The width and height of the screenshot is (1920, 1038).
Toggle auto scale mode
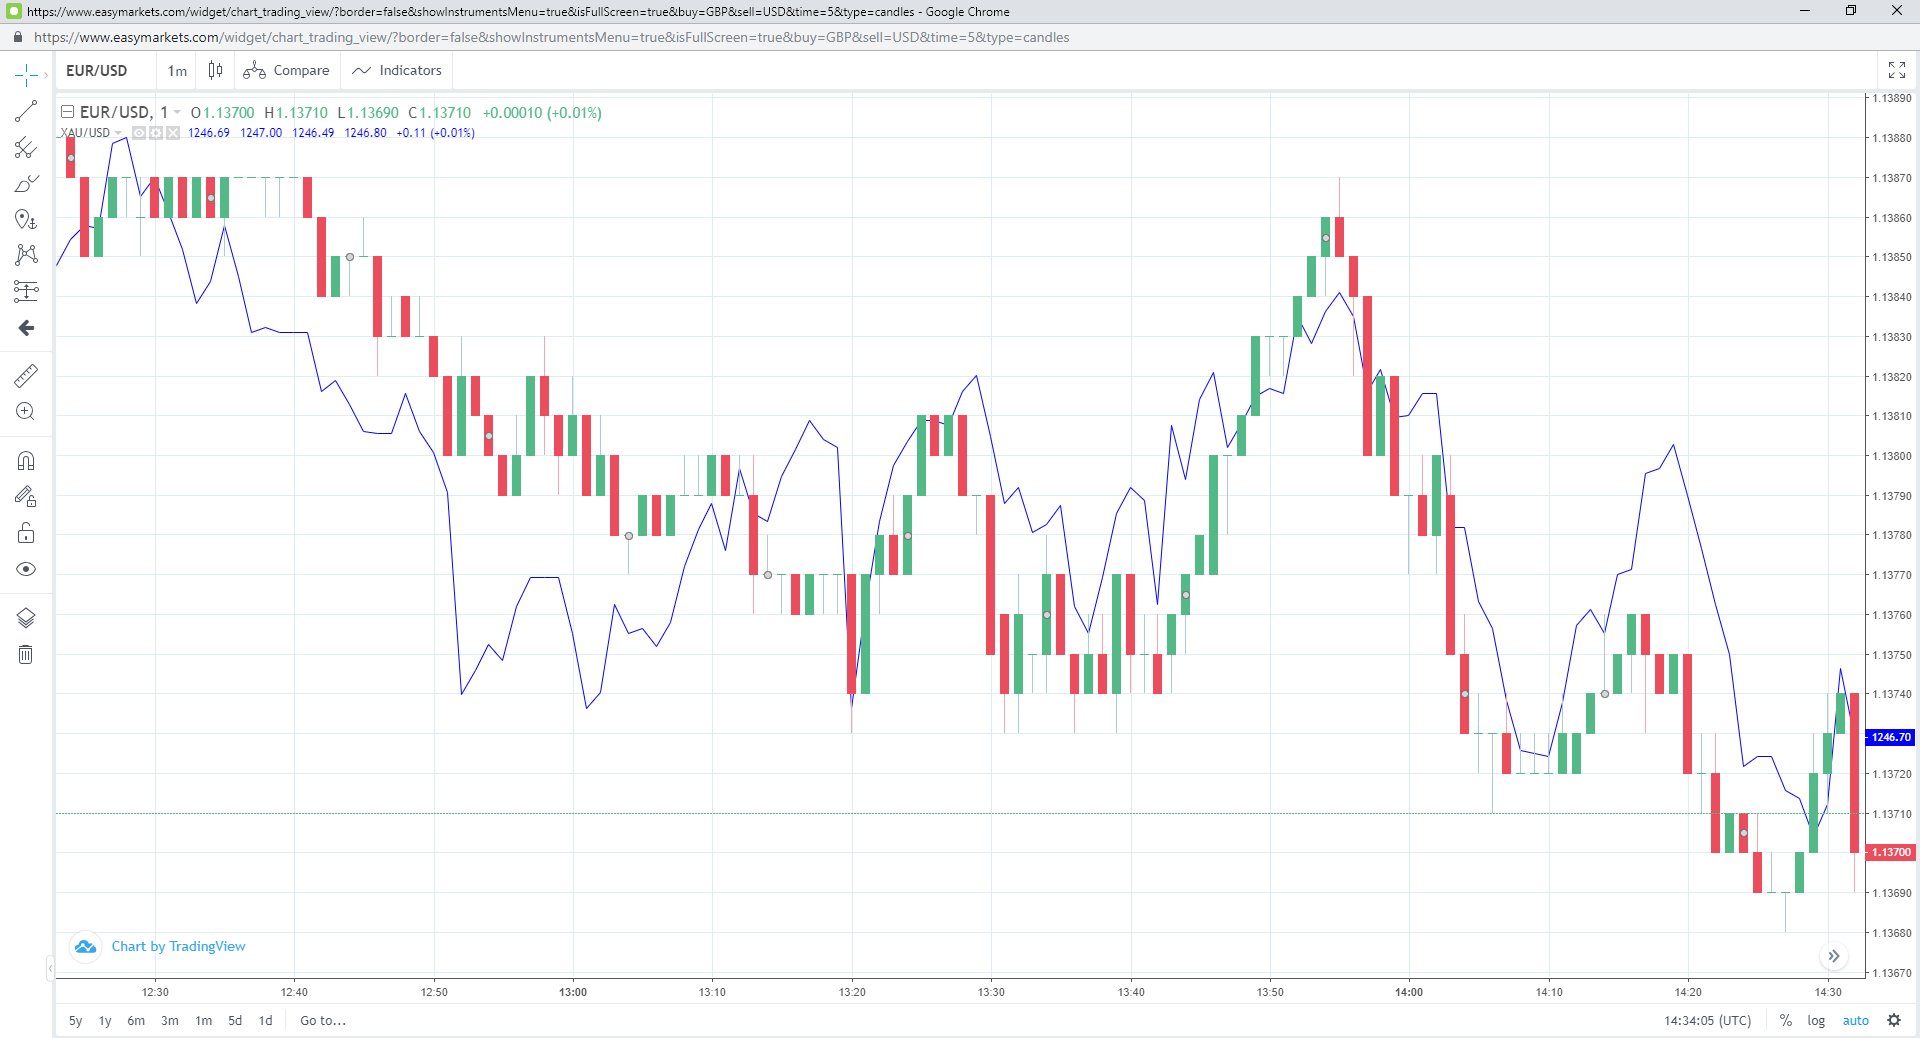tap(1856, 1021)
